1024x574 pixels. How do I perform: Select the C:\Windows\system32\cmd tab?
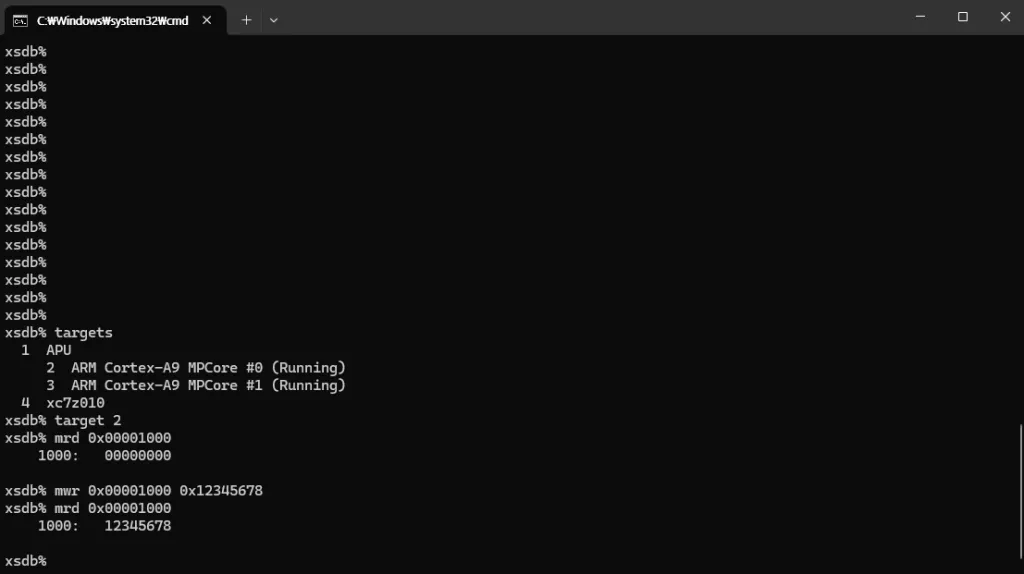[115, 20]
